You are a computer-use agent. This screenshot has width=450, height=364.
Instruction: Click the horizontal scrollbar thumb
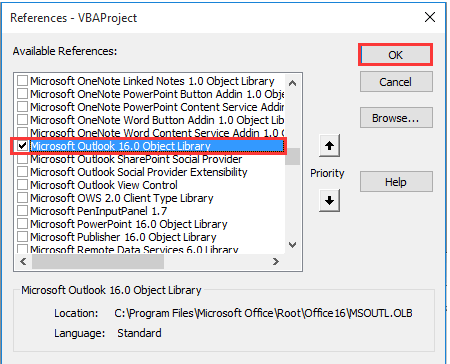(x=98, y=262)
